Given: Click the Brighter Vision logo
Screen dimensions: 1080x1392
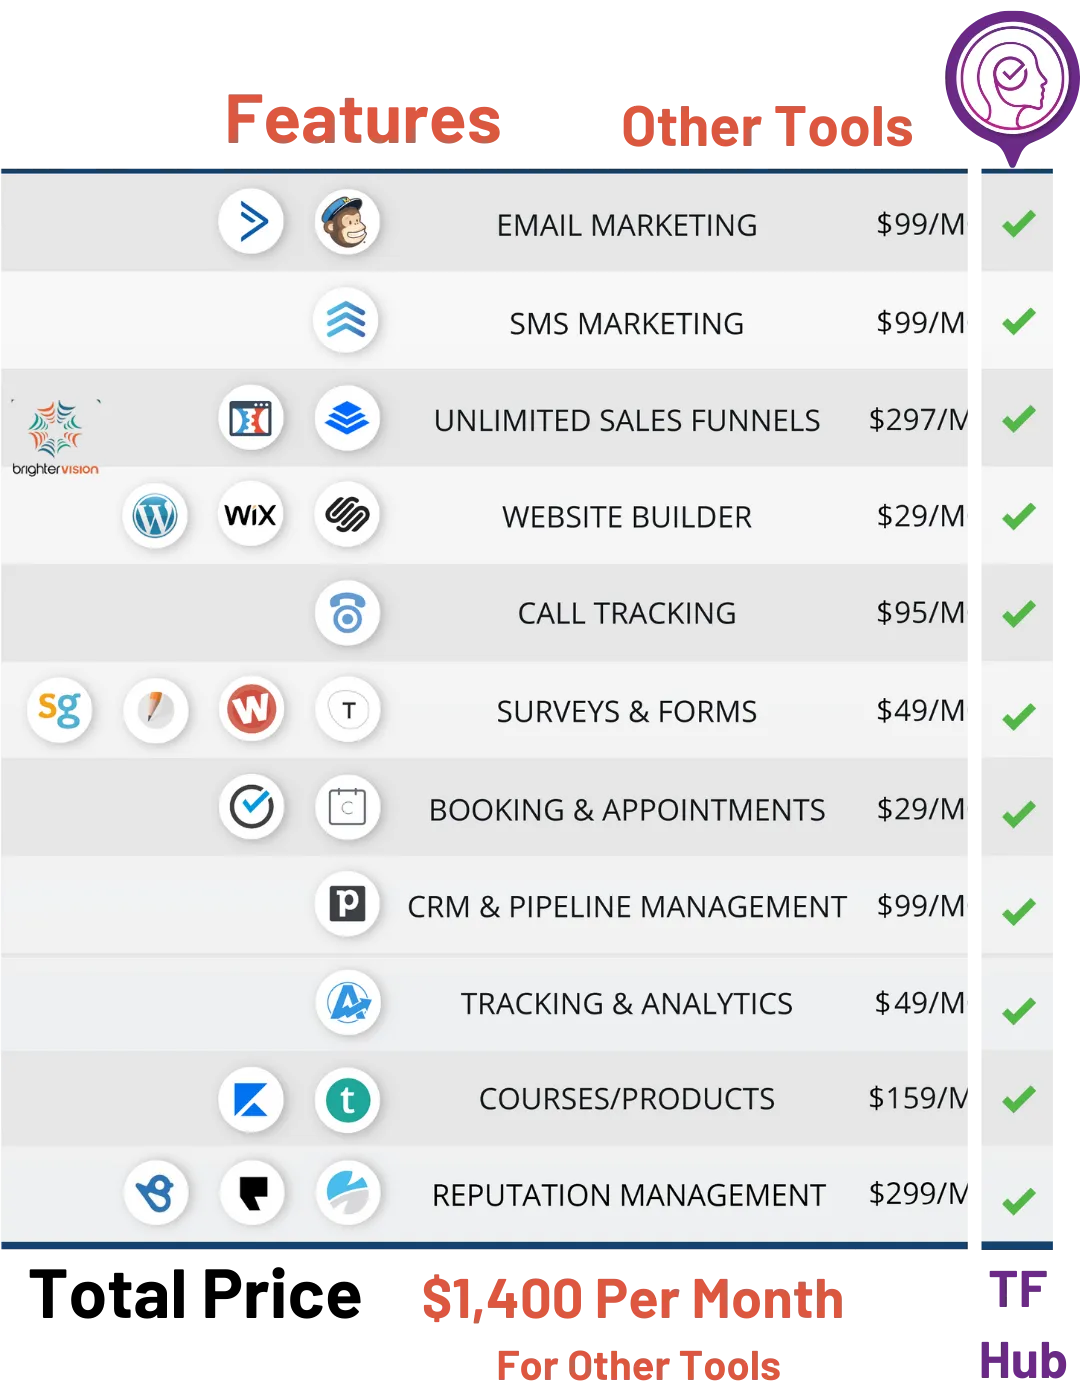Looking at the screenshot, I should pos(56,438).
